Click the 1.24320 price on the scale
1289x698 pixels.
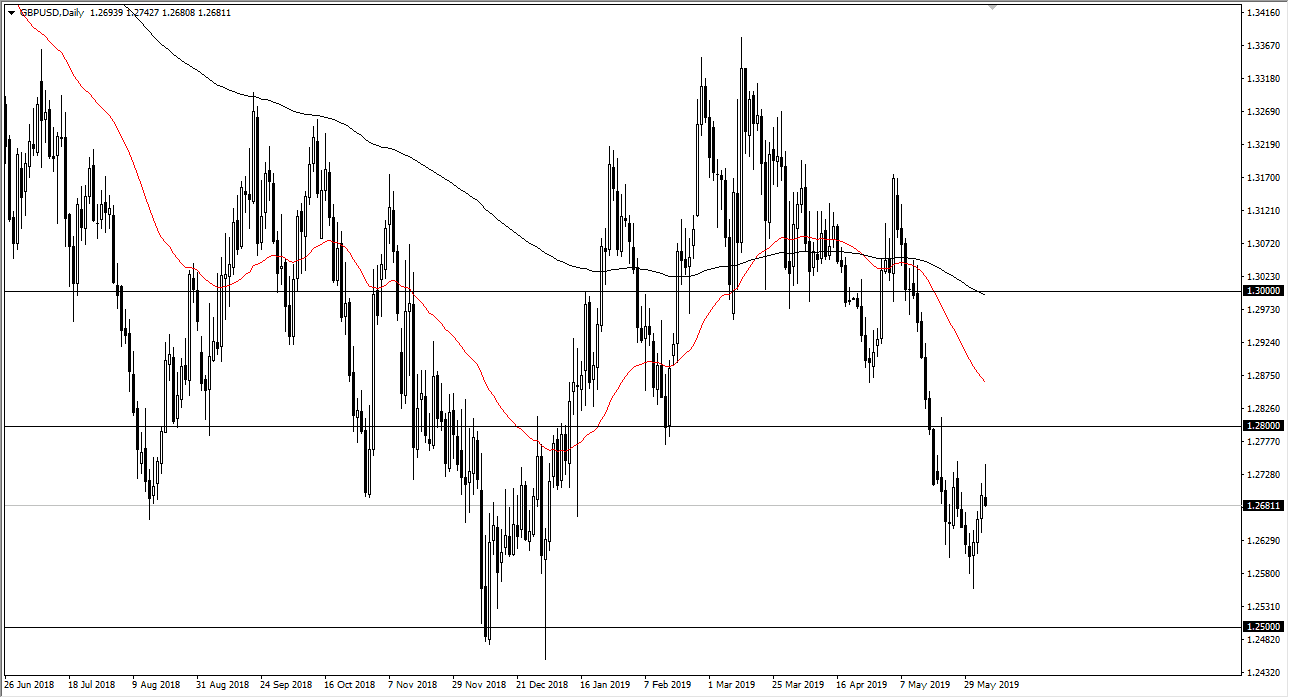point(1264,673)
